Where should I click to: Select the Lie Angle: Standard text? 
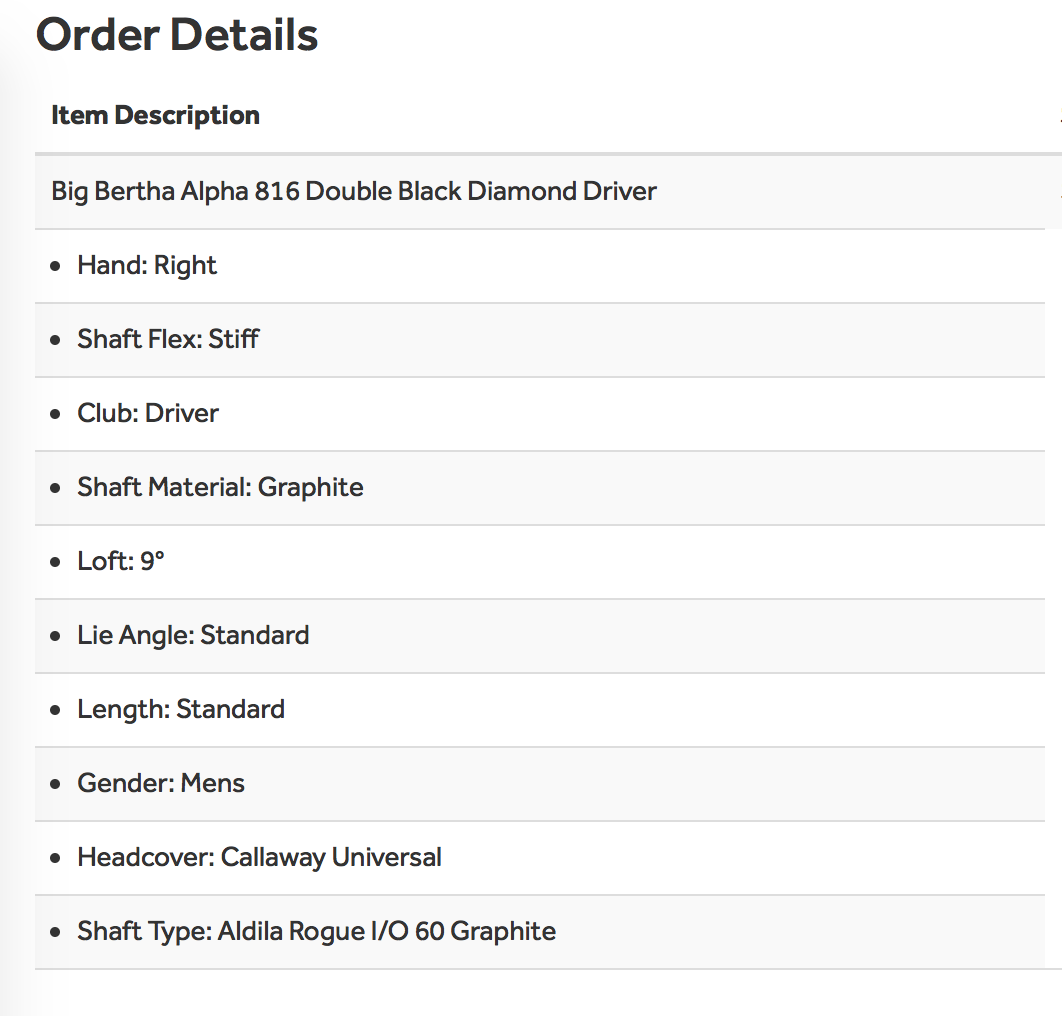coord(193,635)
